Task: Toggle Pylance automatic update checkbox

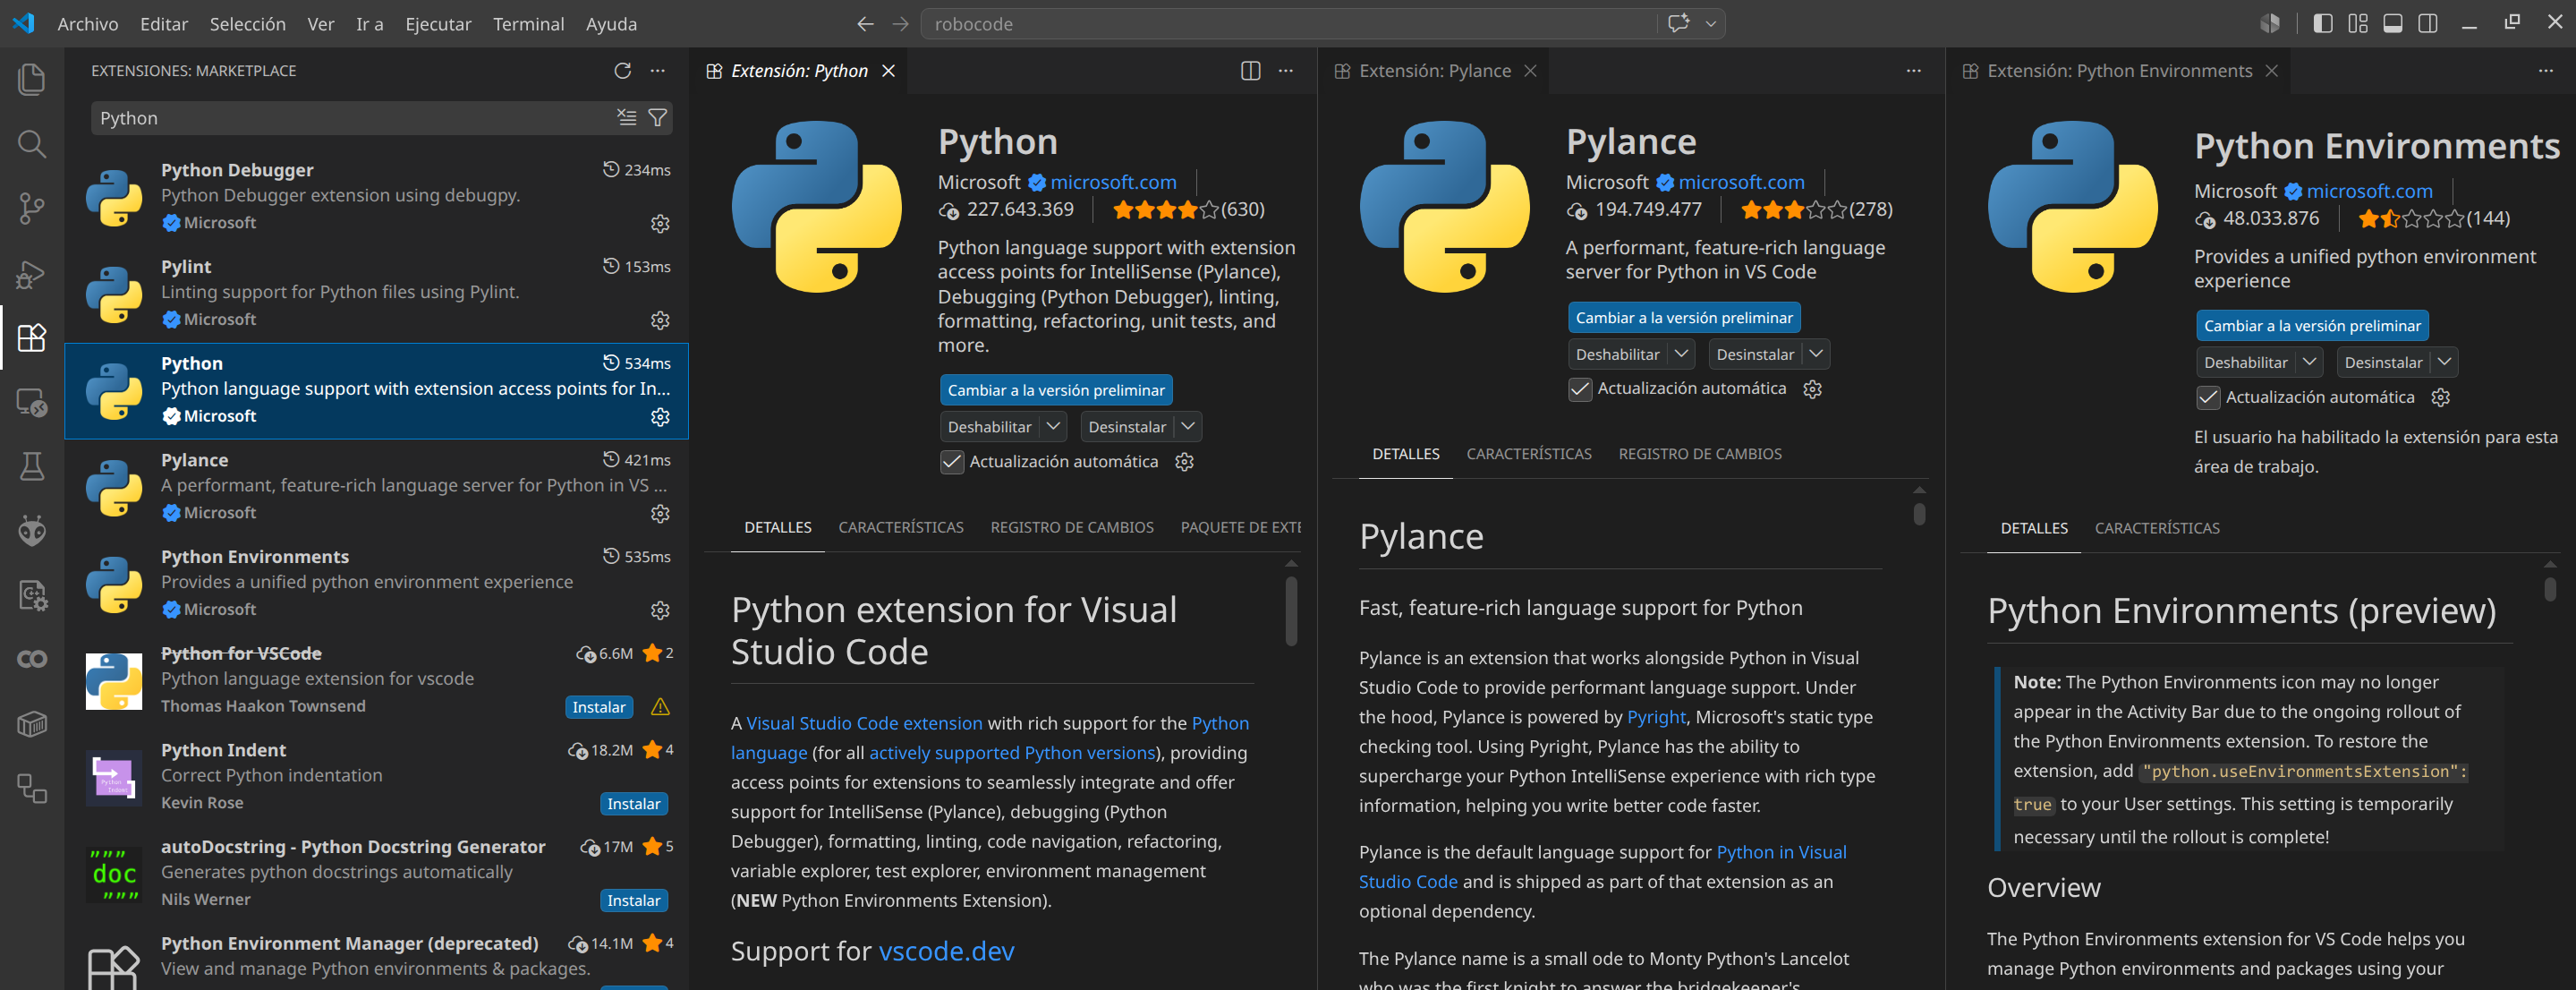Action: (x=1579, y=389)
